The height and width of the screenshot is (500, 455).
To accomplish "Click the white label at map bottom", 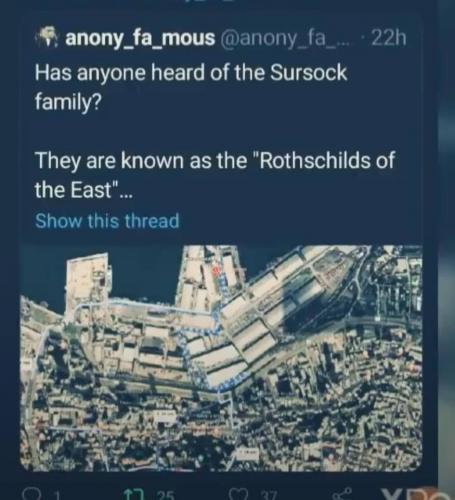I will tap(247, 454).
